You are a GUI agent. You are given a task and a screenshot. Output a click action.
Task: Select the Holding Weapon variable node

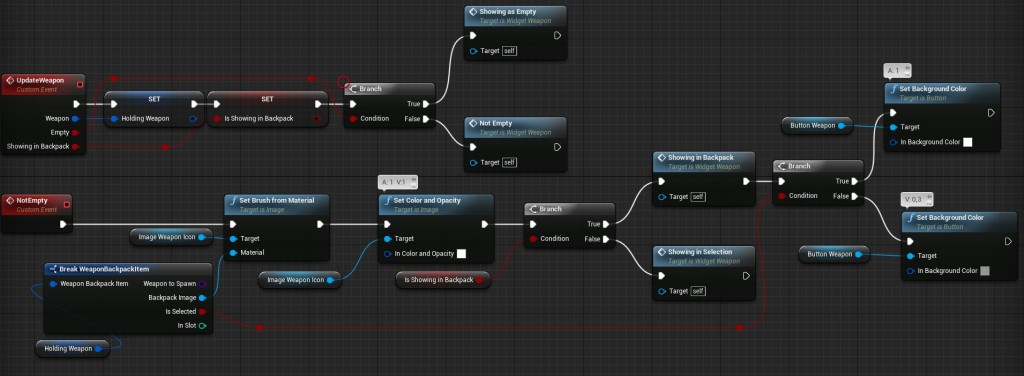[x=72, y=349]
